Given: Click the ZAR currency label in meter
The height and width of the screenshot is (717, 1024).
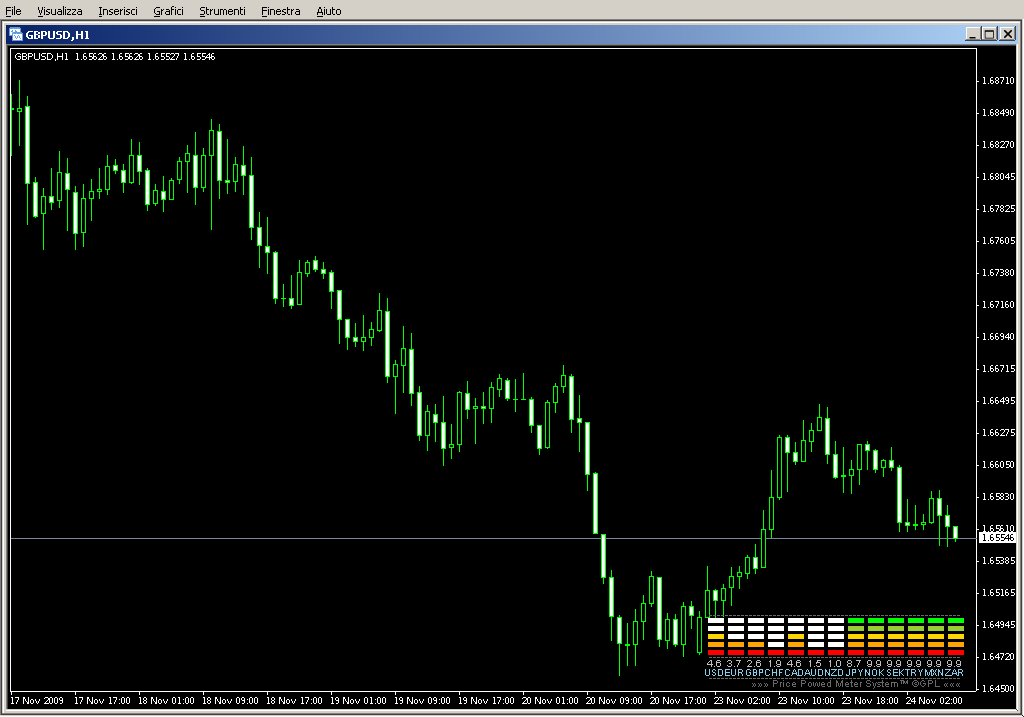Looking at the screenshot, I should pyautogui.click(x=954, y=673).
